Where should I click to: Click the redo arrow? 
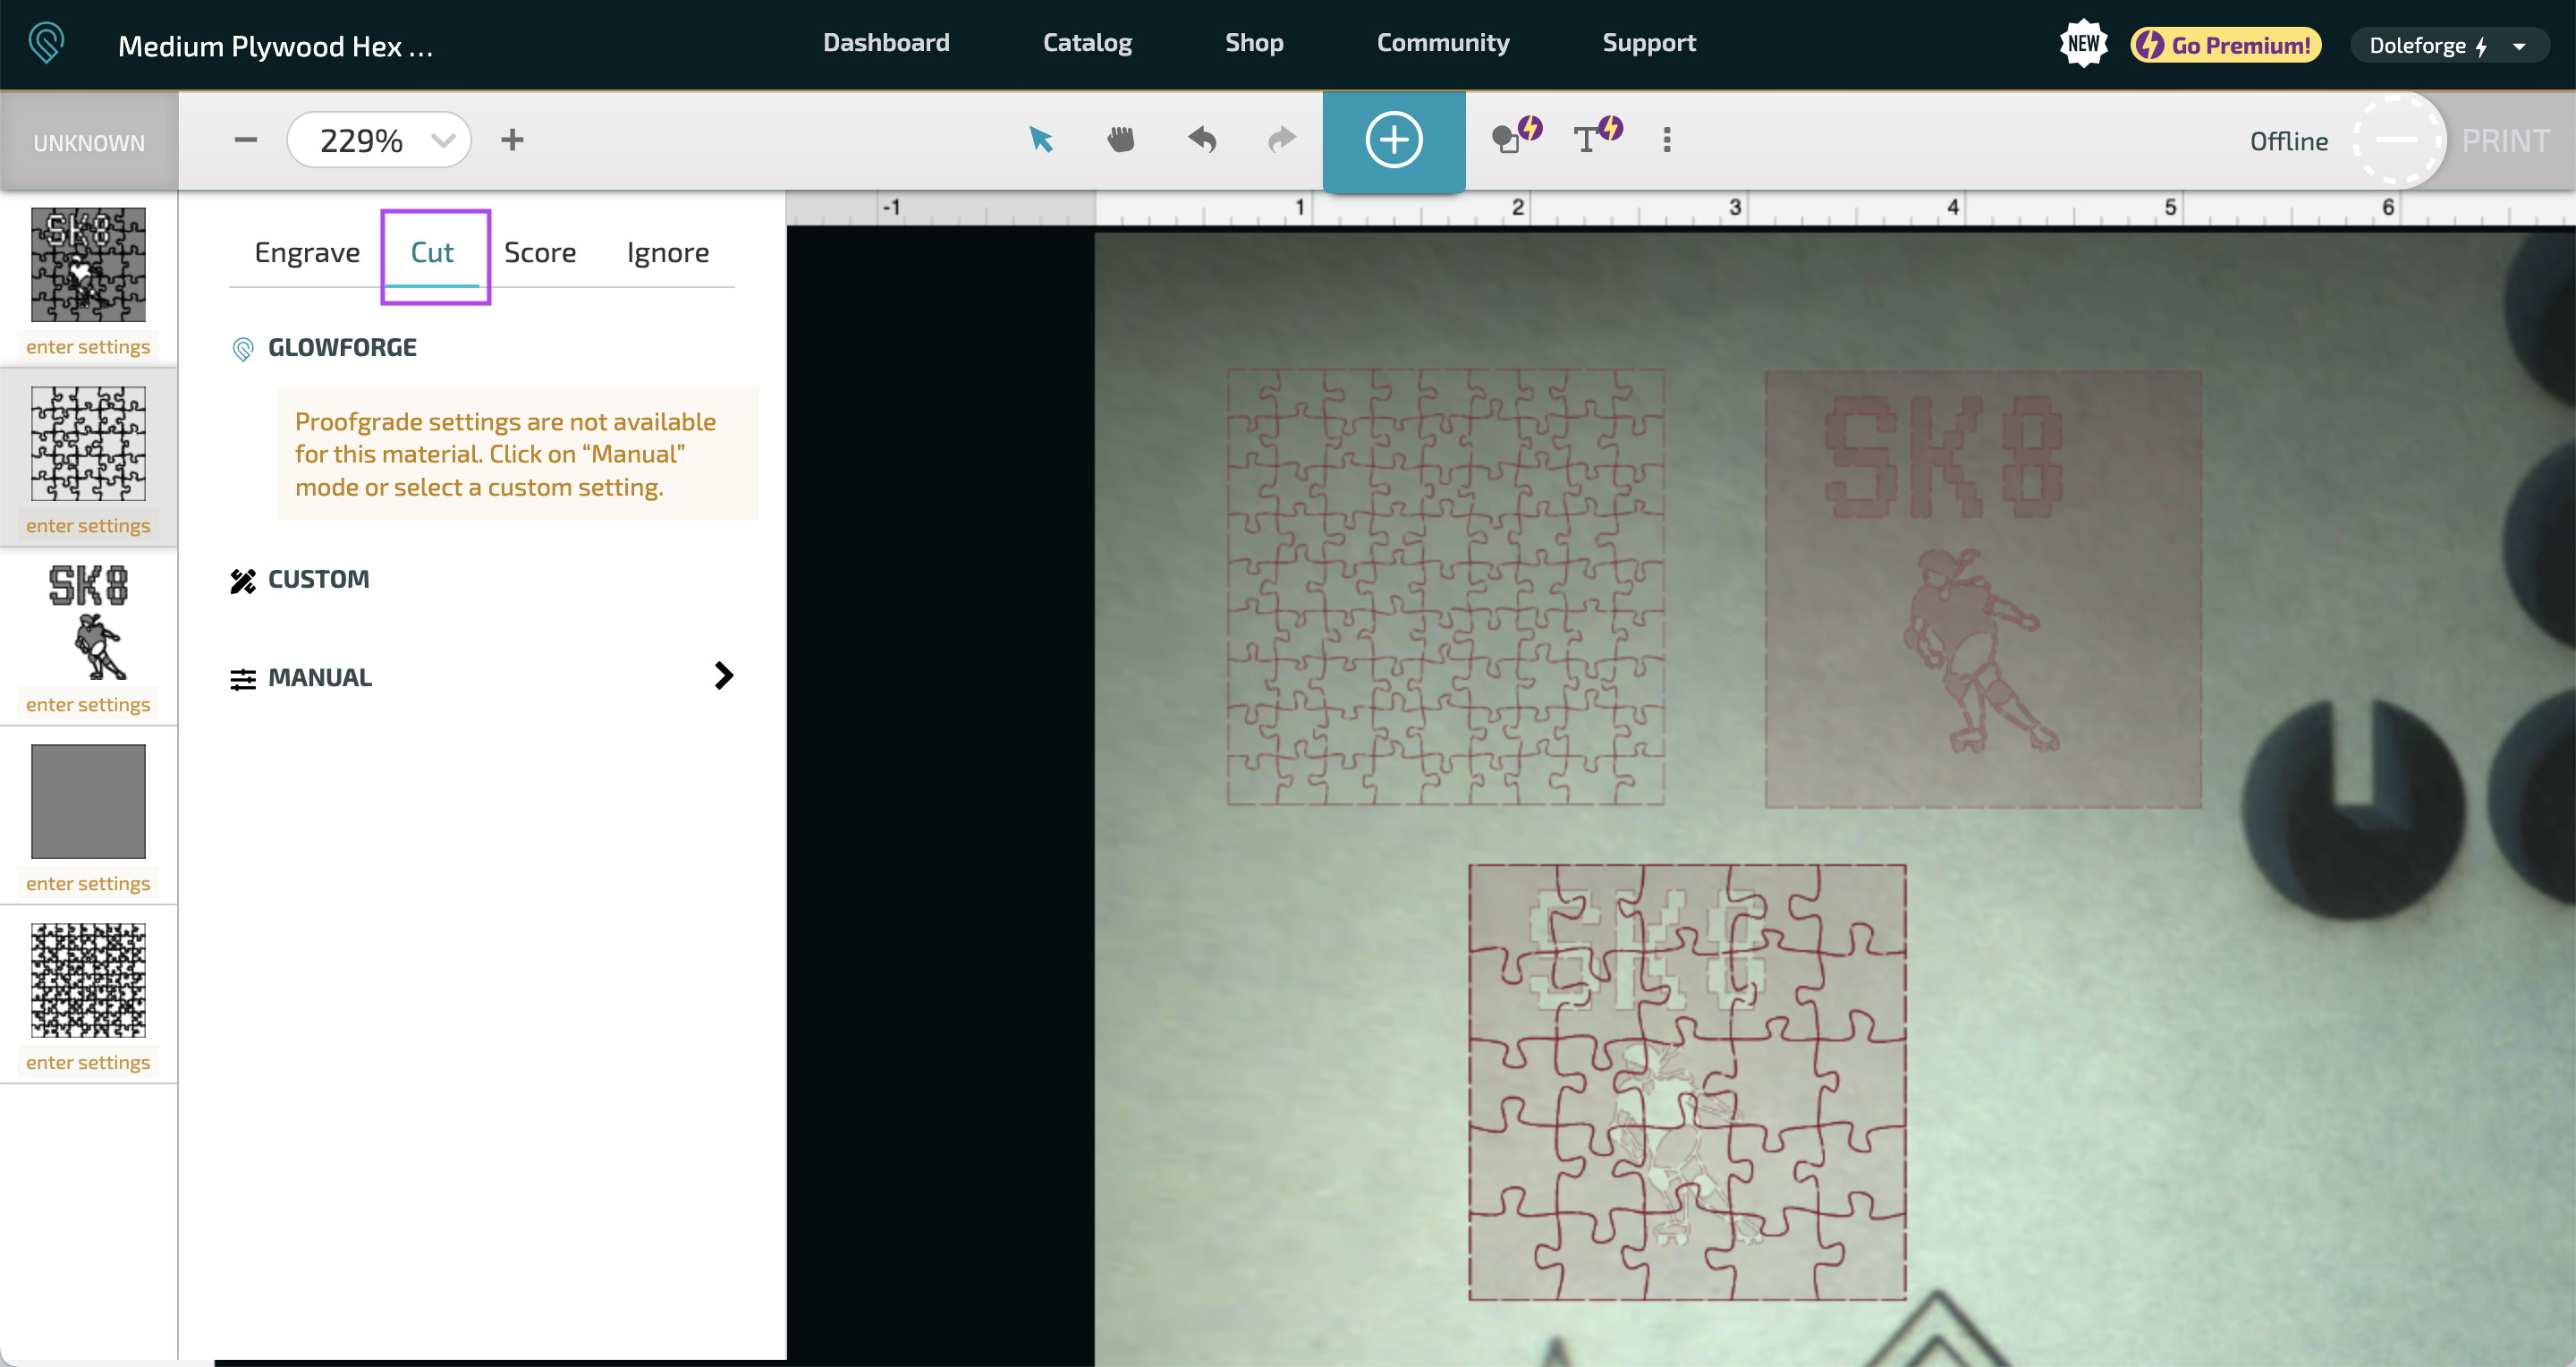point(1281,140)
